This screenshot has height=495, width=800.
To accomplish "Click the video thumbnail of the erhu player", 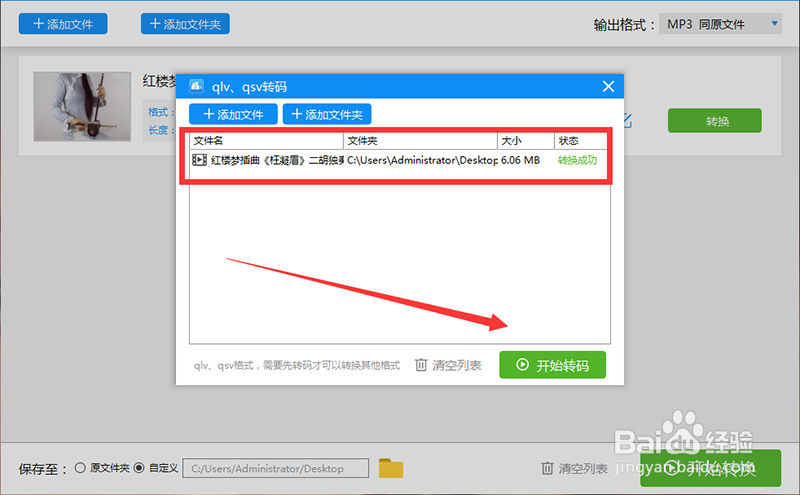I will (x=82, y=107).
